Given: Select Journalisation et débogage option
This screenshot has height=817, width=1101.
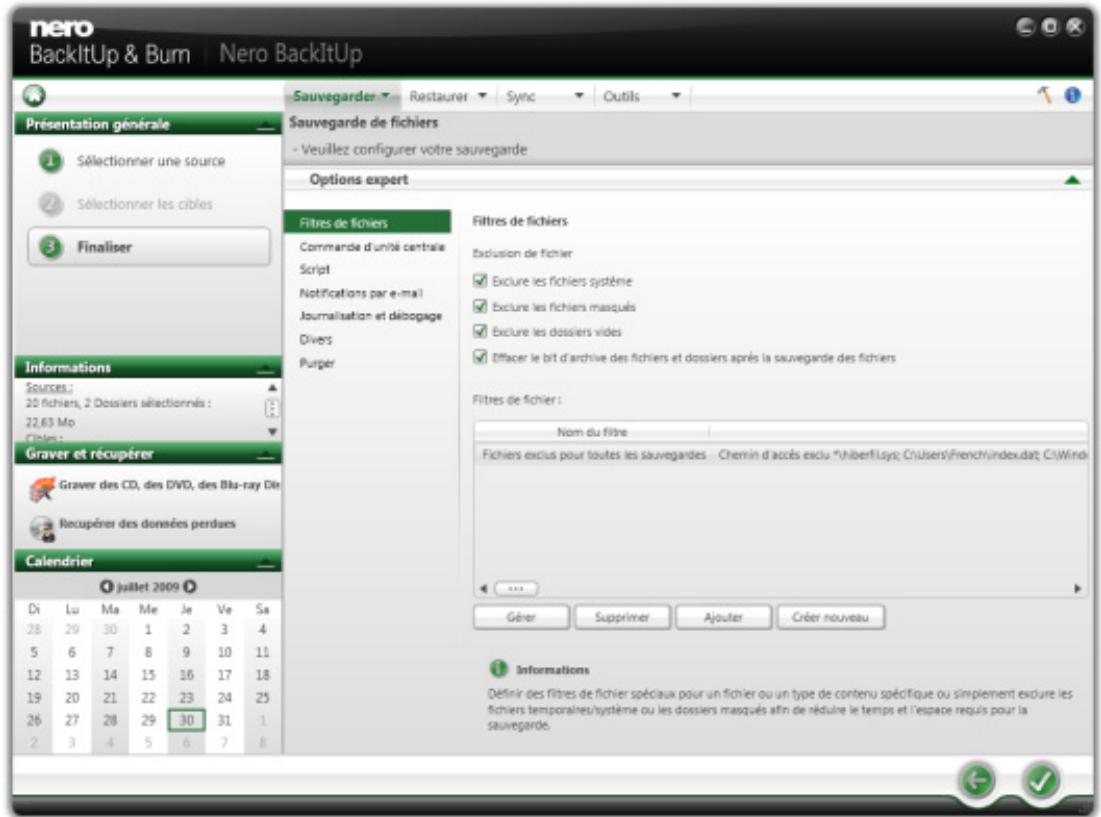Looking at the screenshot, I should pos(370,316).
